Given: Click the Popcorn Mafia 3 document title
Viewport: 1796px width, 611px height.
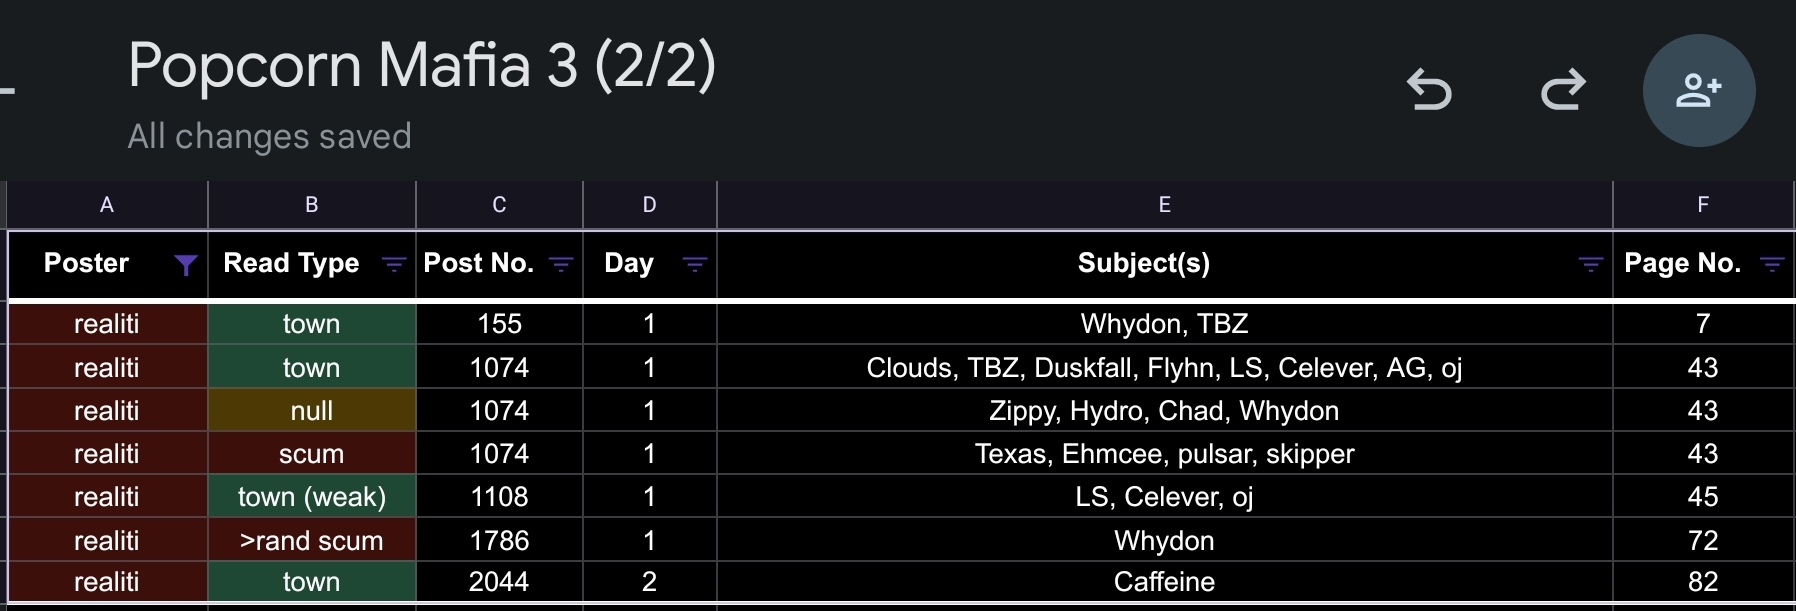Looking at the screenshot, I should (x=422, y=65).
